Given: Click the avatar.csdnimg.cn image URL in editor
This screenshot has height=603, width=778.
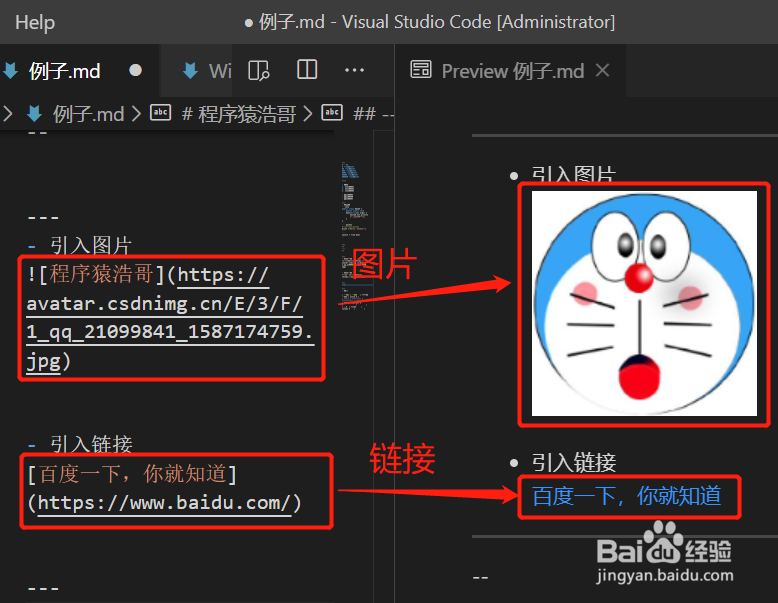Looking at the screenshot, I should click(170, 318).
